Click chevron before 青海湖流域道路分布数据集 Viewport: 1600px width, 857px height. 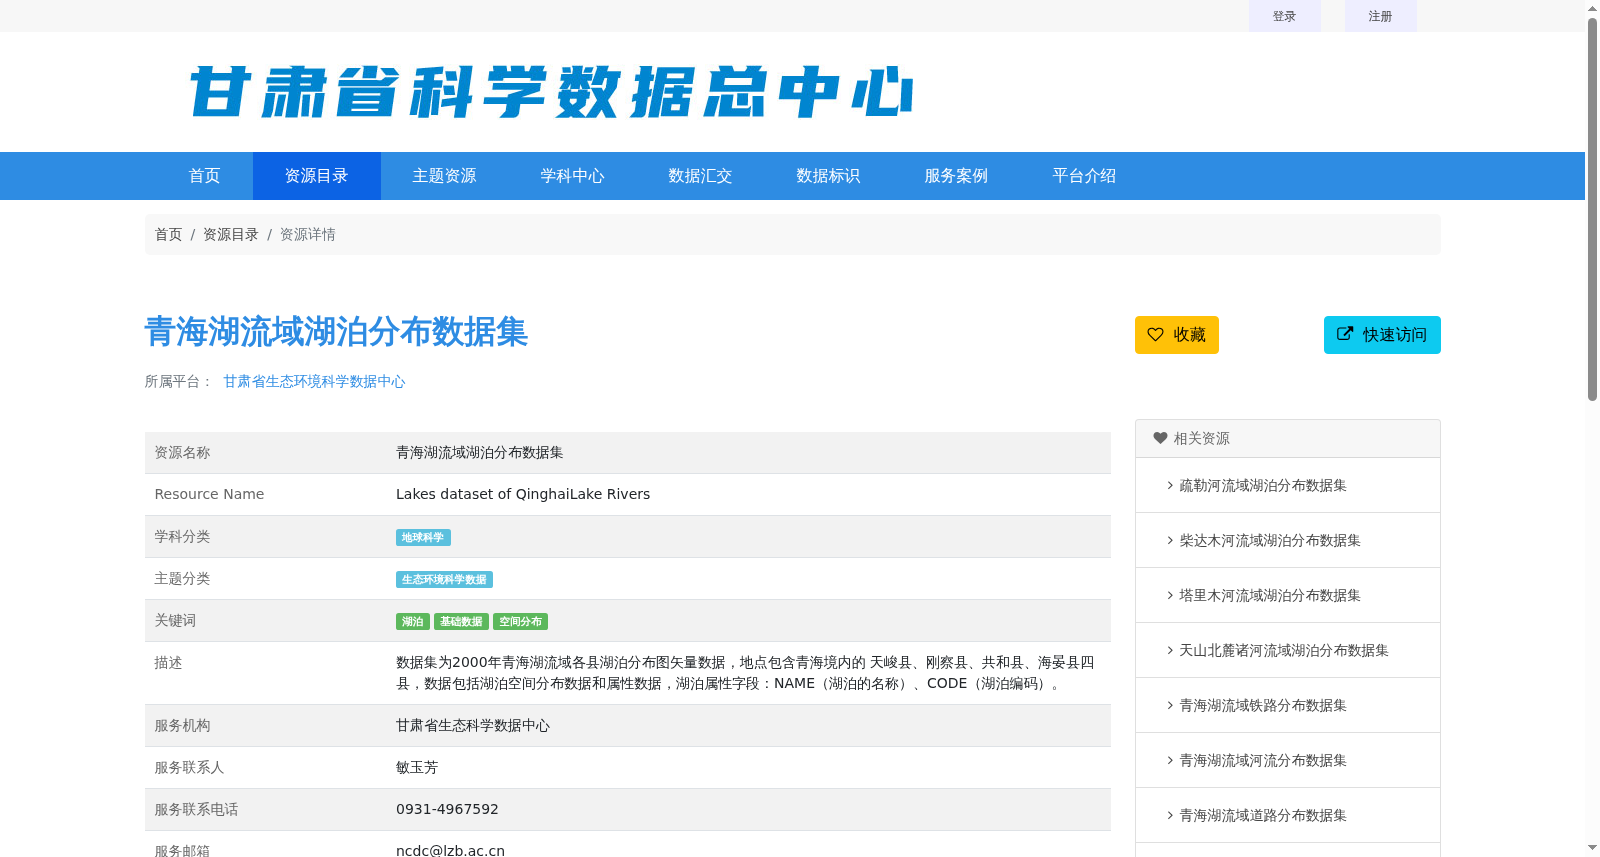coord(1170,815)
